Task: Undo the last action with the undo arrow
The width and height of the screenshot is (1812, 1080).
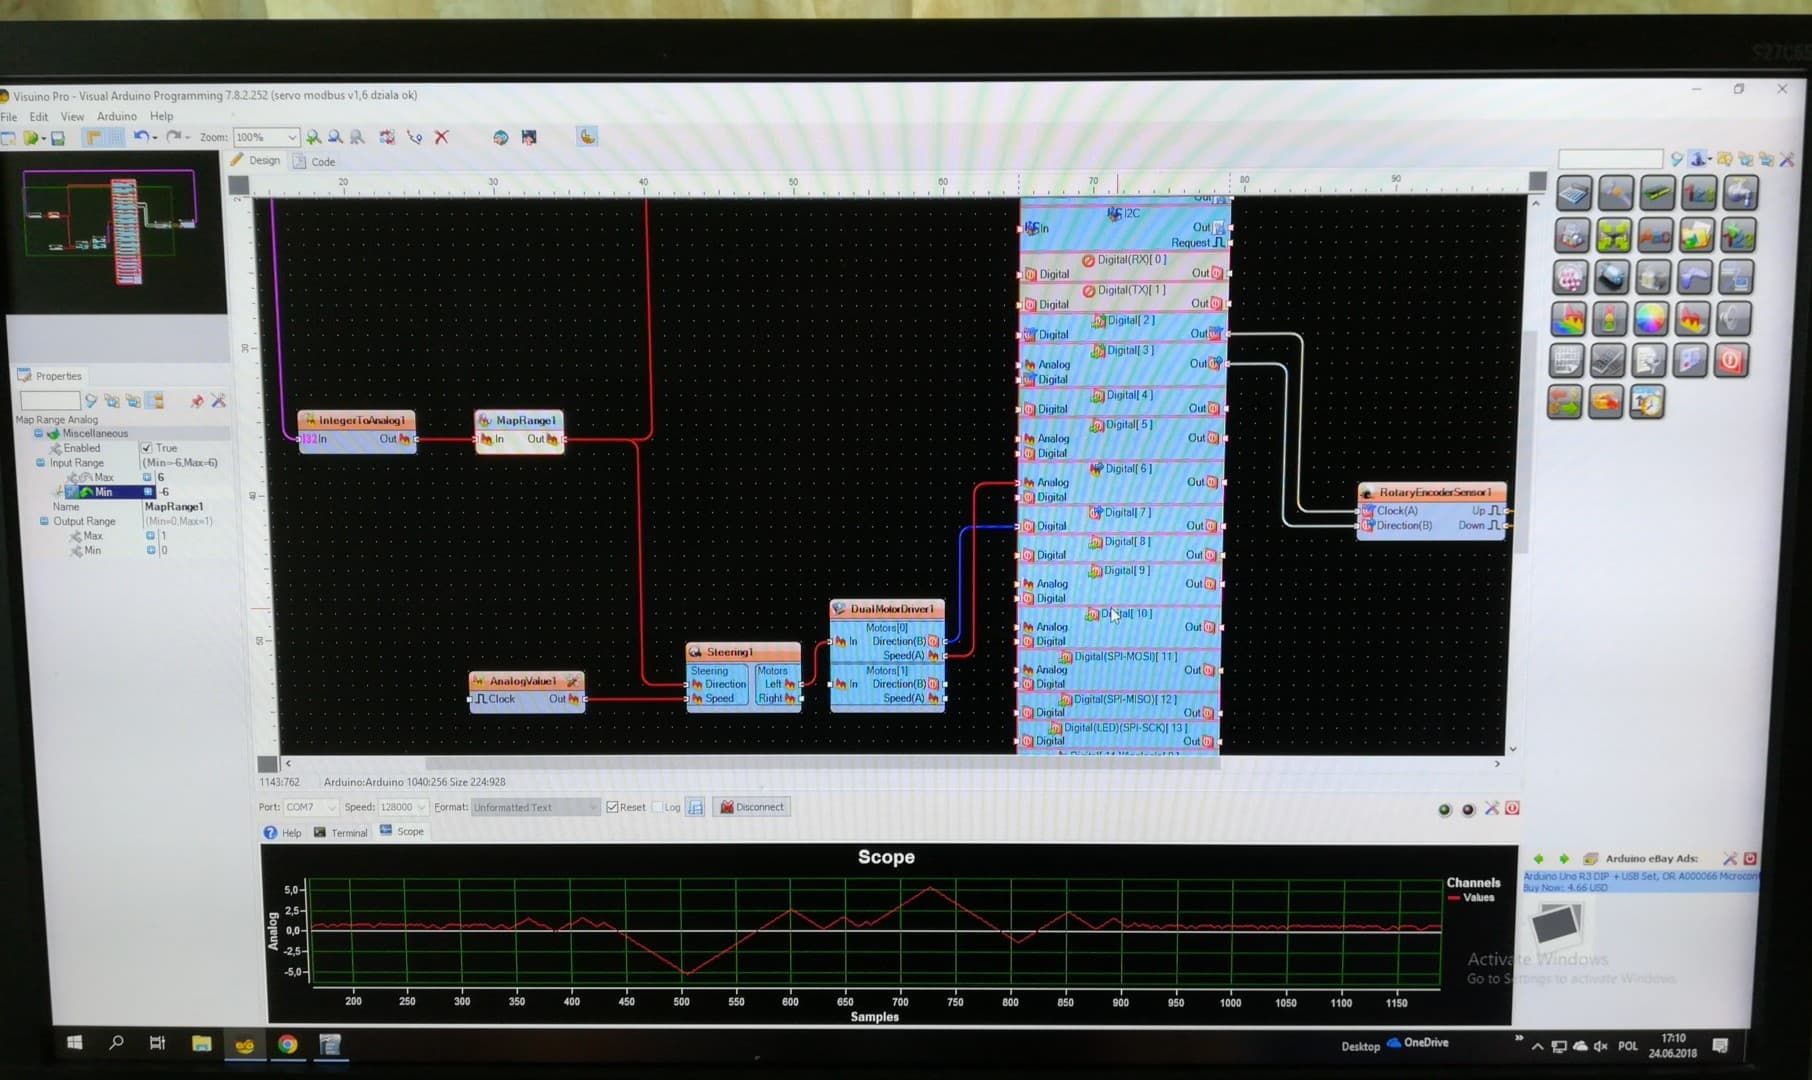Action: click(141, 137)
